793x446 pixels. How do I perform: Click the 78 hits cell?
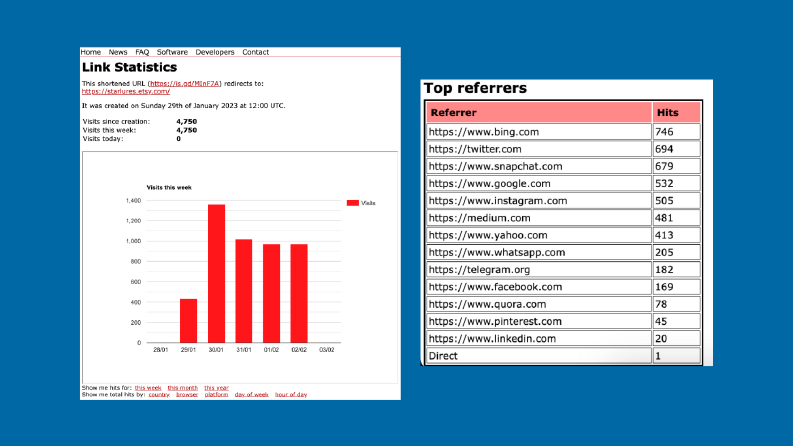677,304
